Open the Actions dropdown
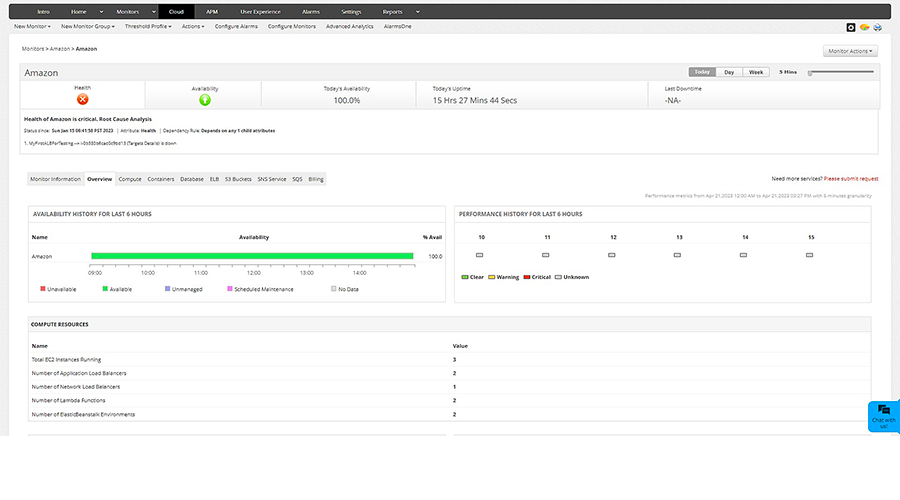The image size is (900, 500). pos(193,26)
